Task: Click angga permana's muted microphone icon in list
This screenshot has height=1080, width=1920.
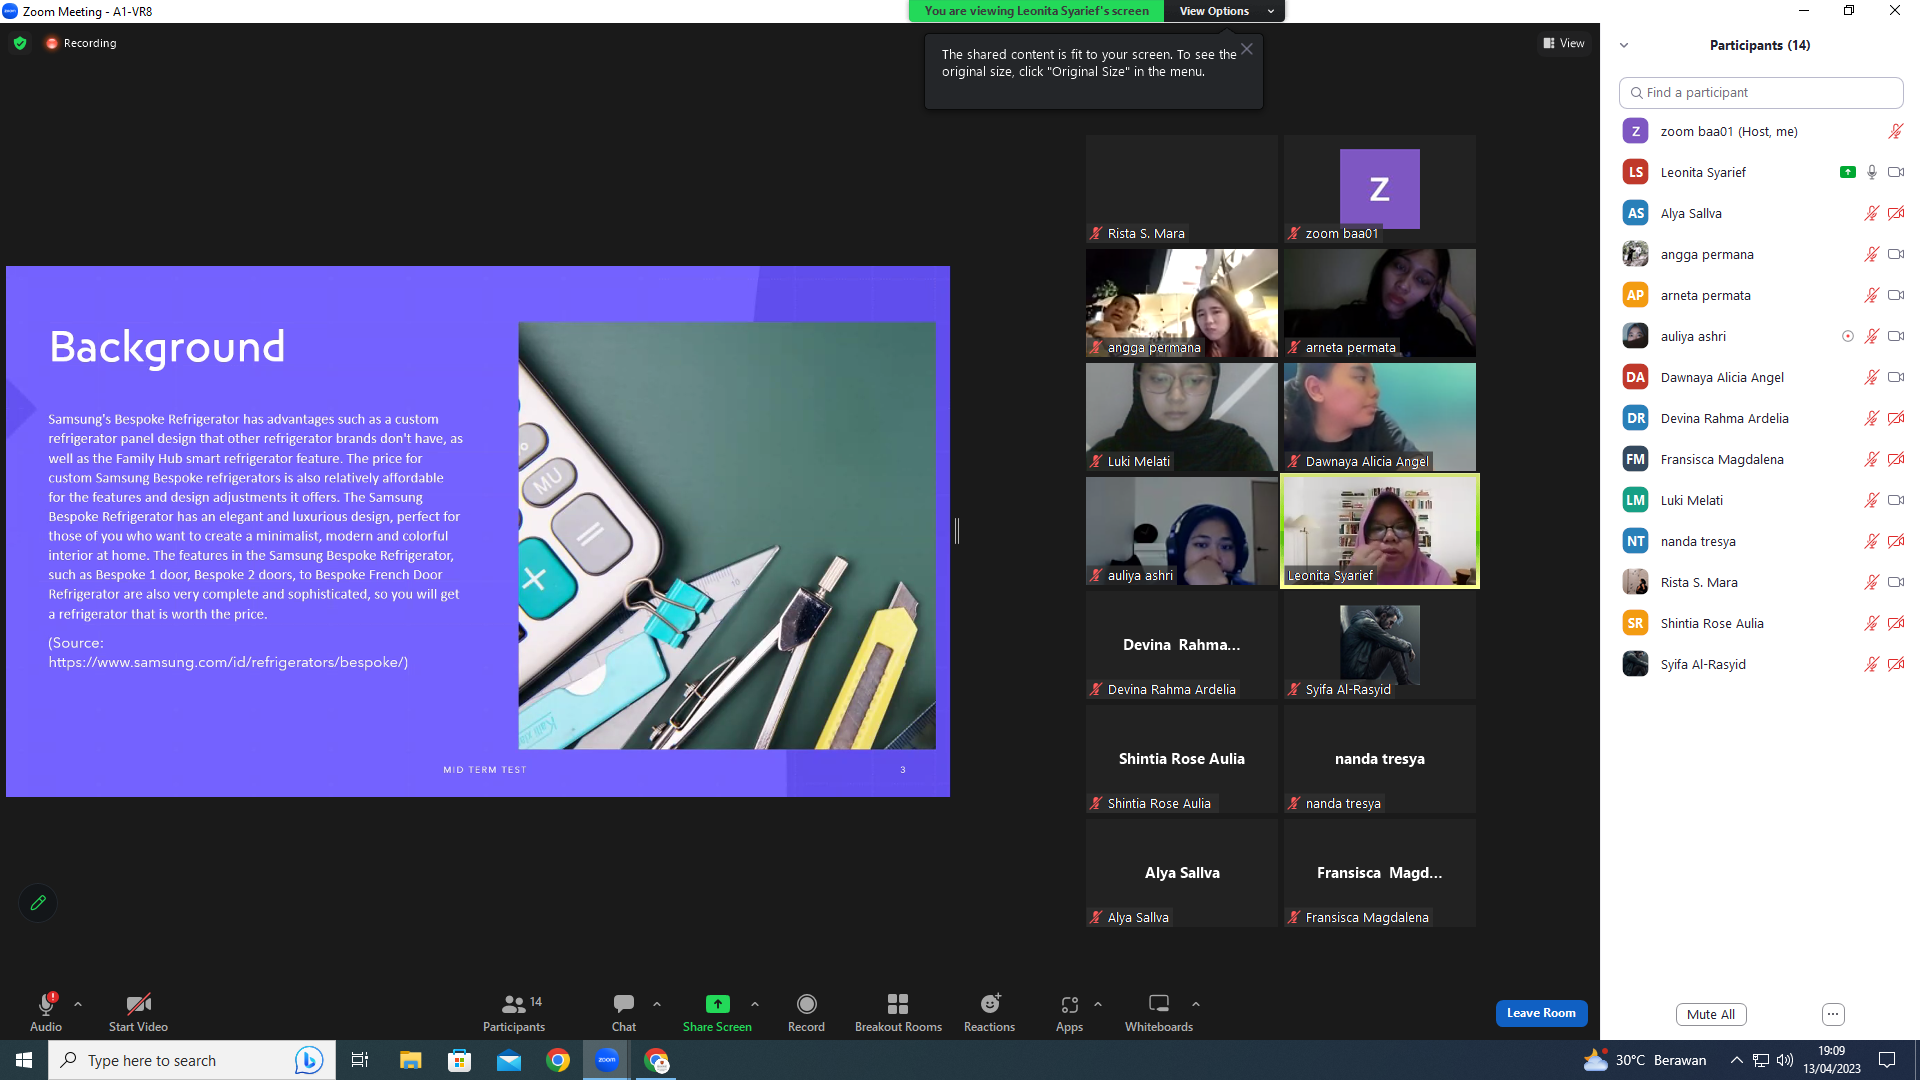Action: (x=1871, y=254)
